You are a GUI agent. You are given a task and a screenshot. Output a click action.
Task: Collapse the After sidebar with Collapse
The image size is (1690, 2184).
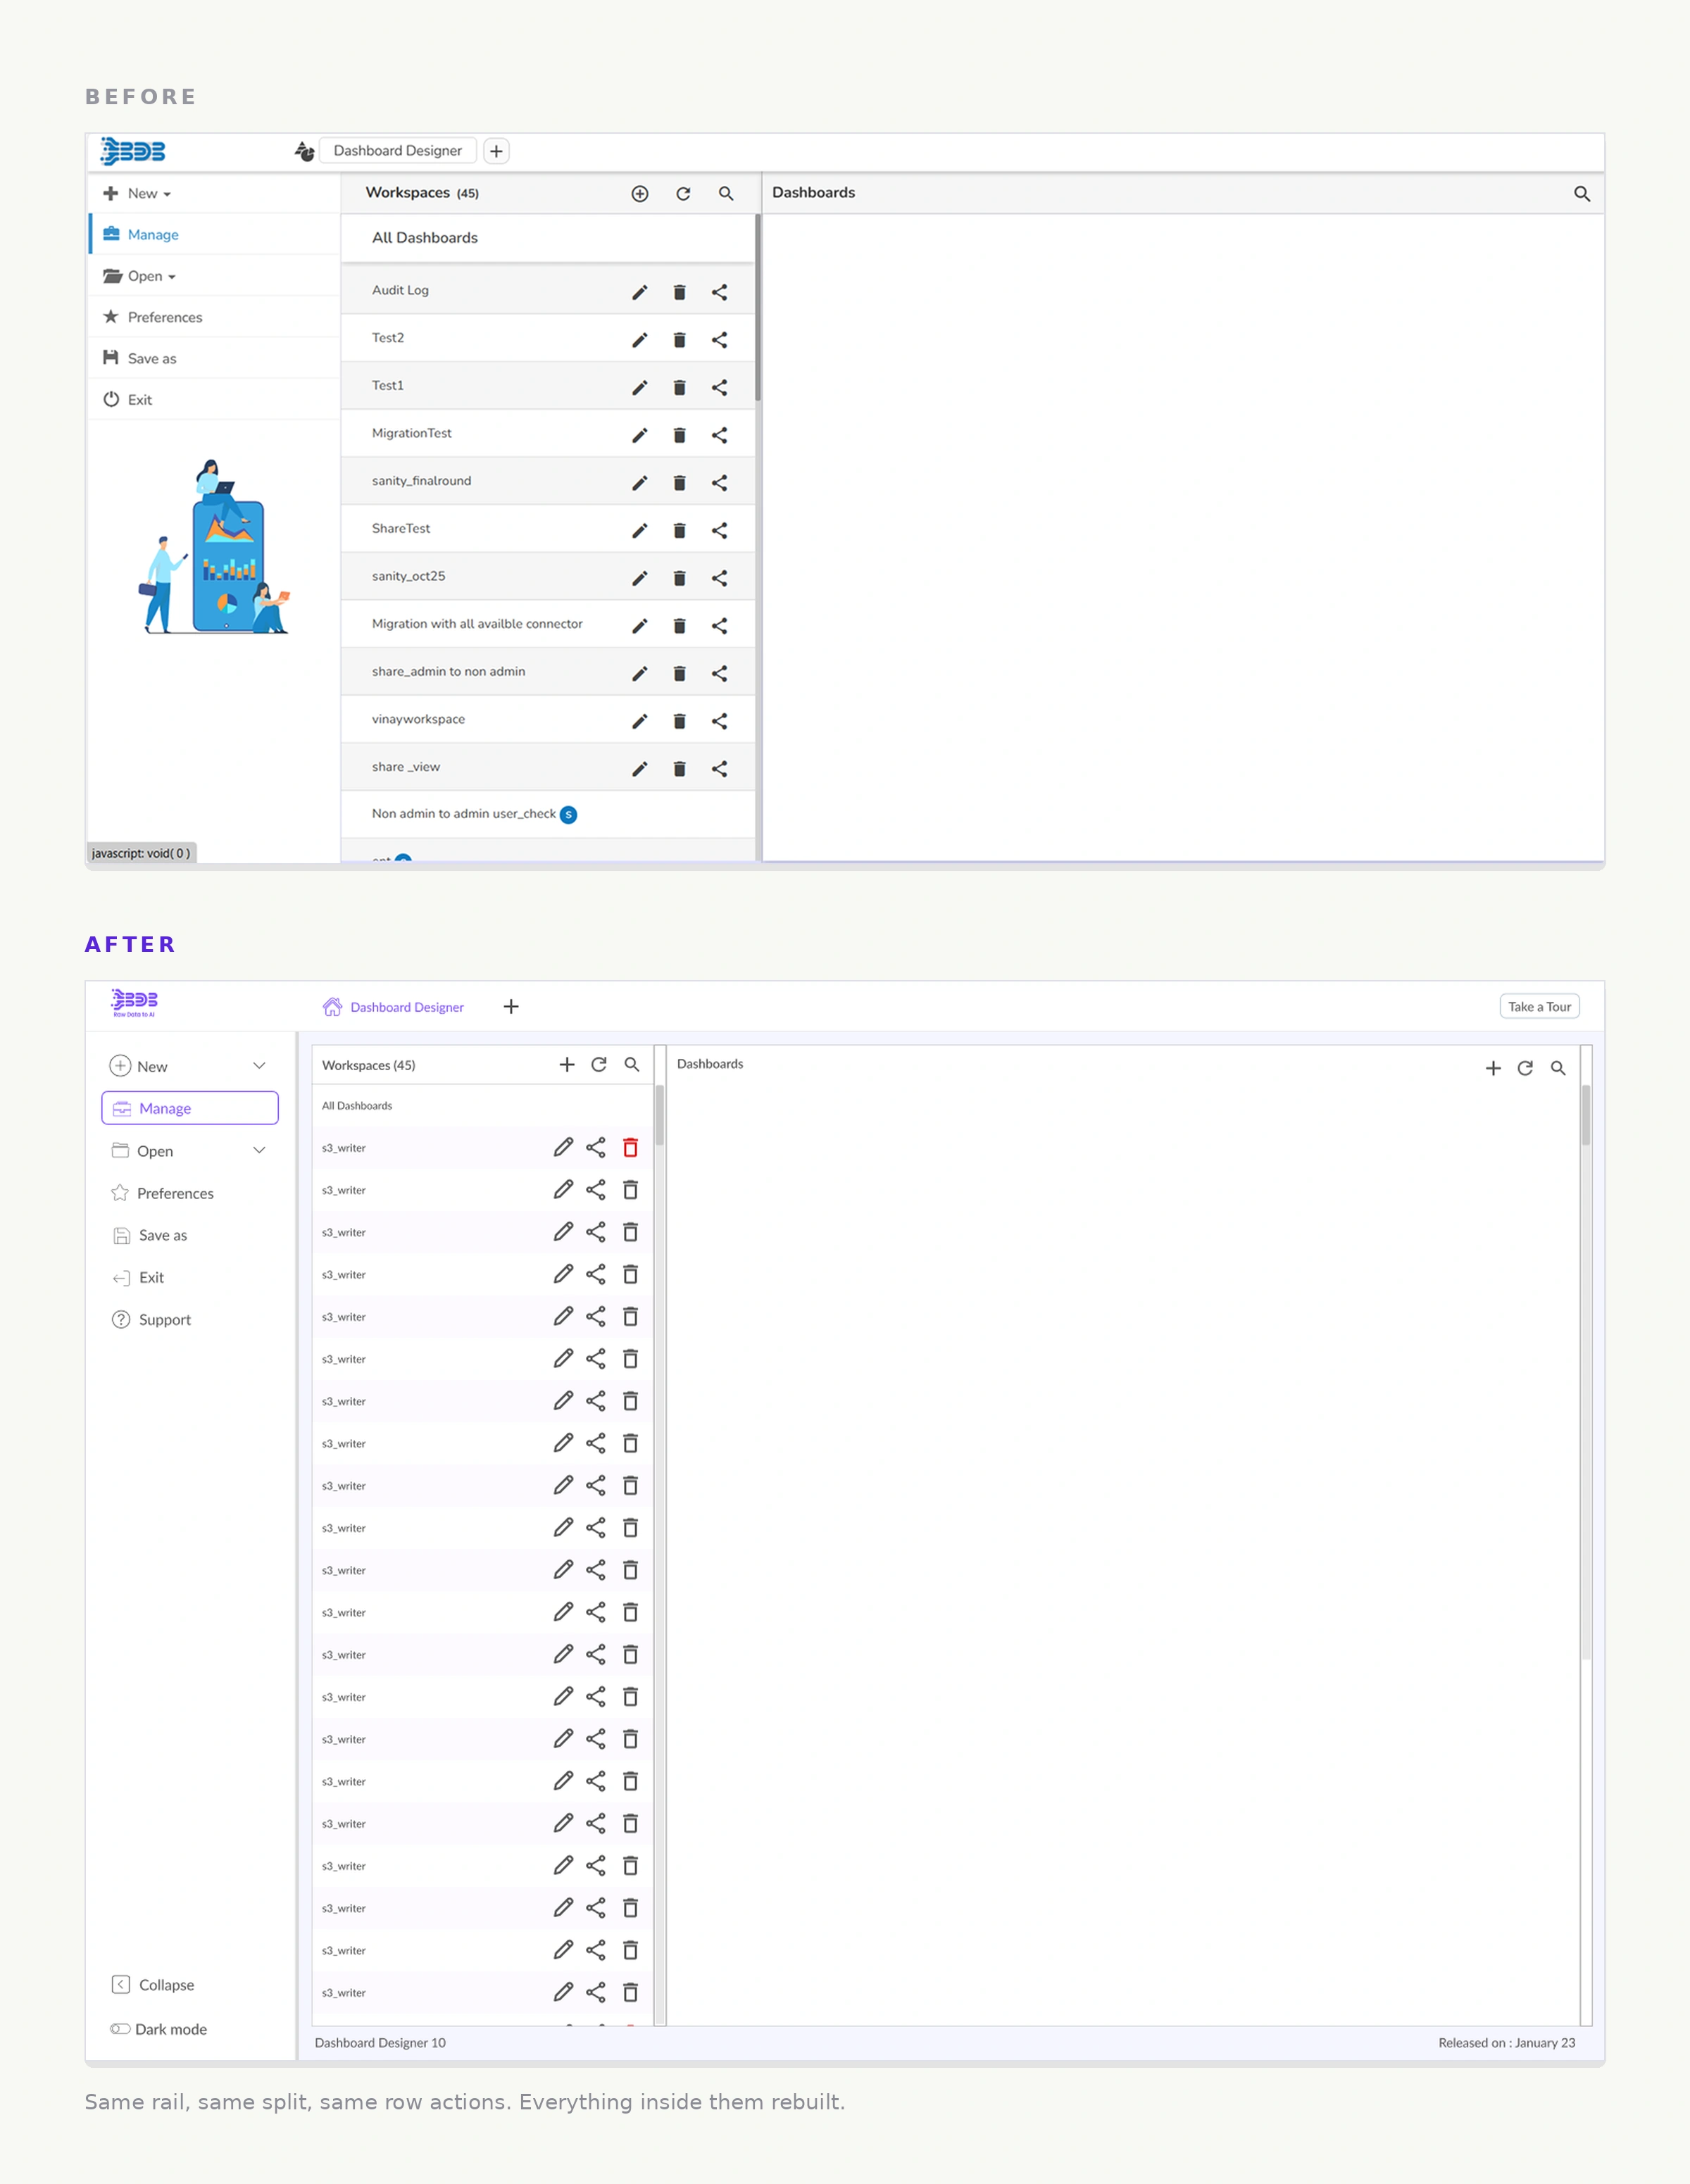pyautogui.click(x=153, y=1985)
